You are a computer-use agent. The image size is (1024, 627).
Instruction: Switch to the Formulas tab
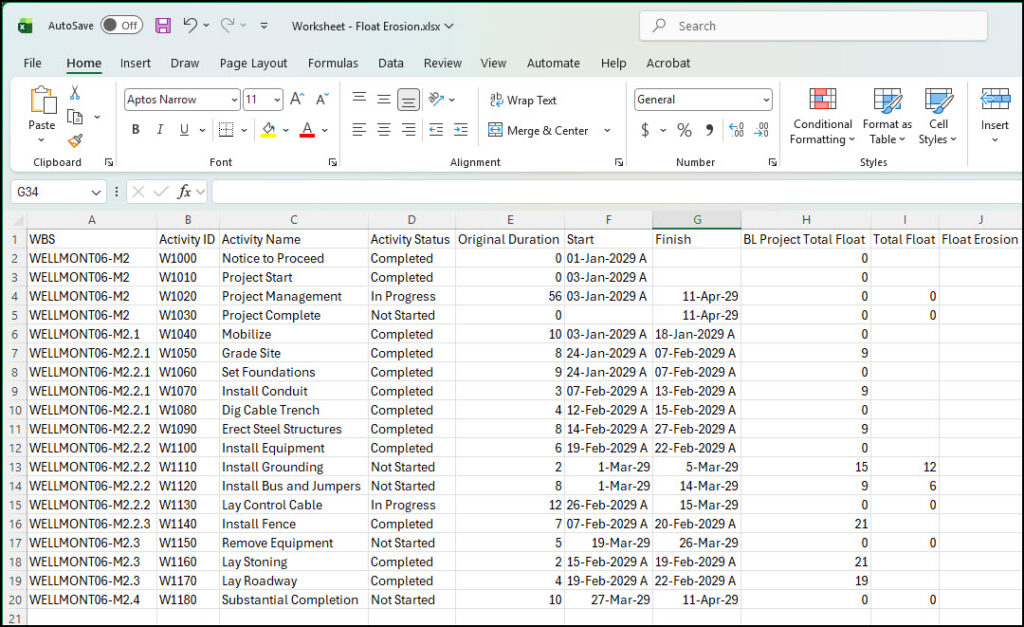point(333,63)
